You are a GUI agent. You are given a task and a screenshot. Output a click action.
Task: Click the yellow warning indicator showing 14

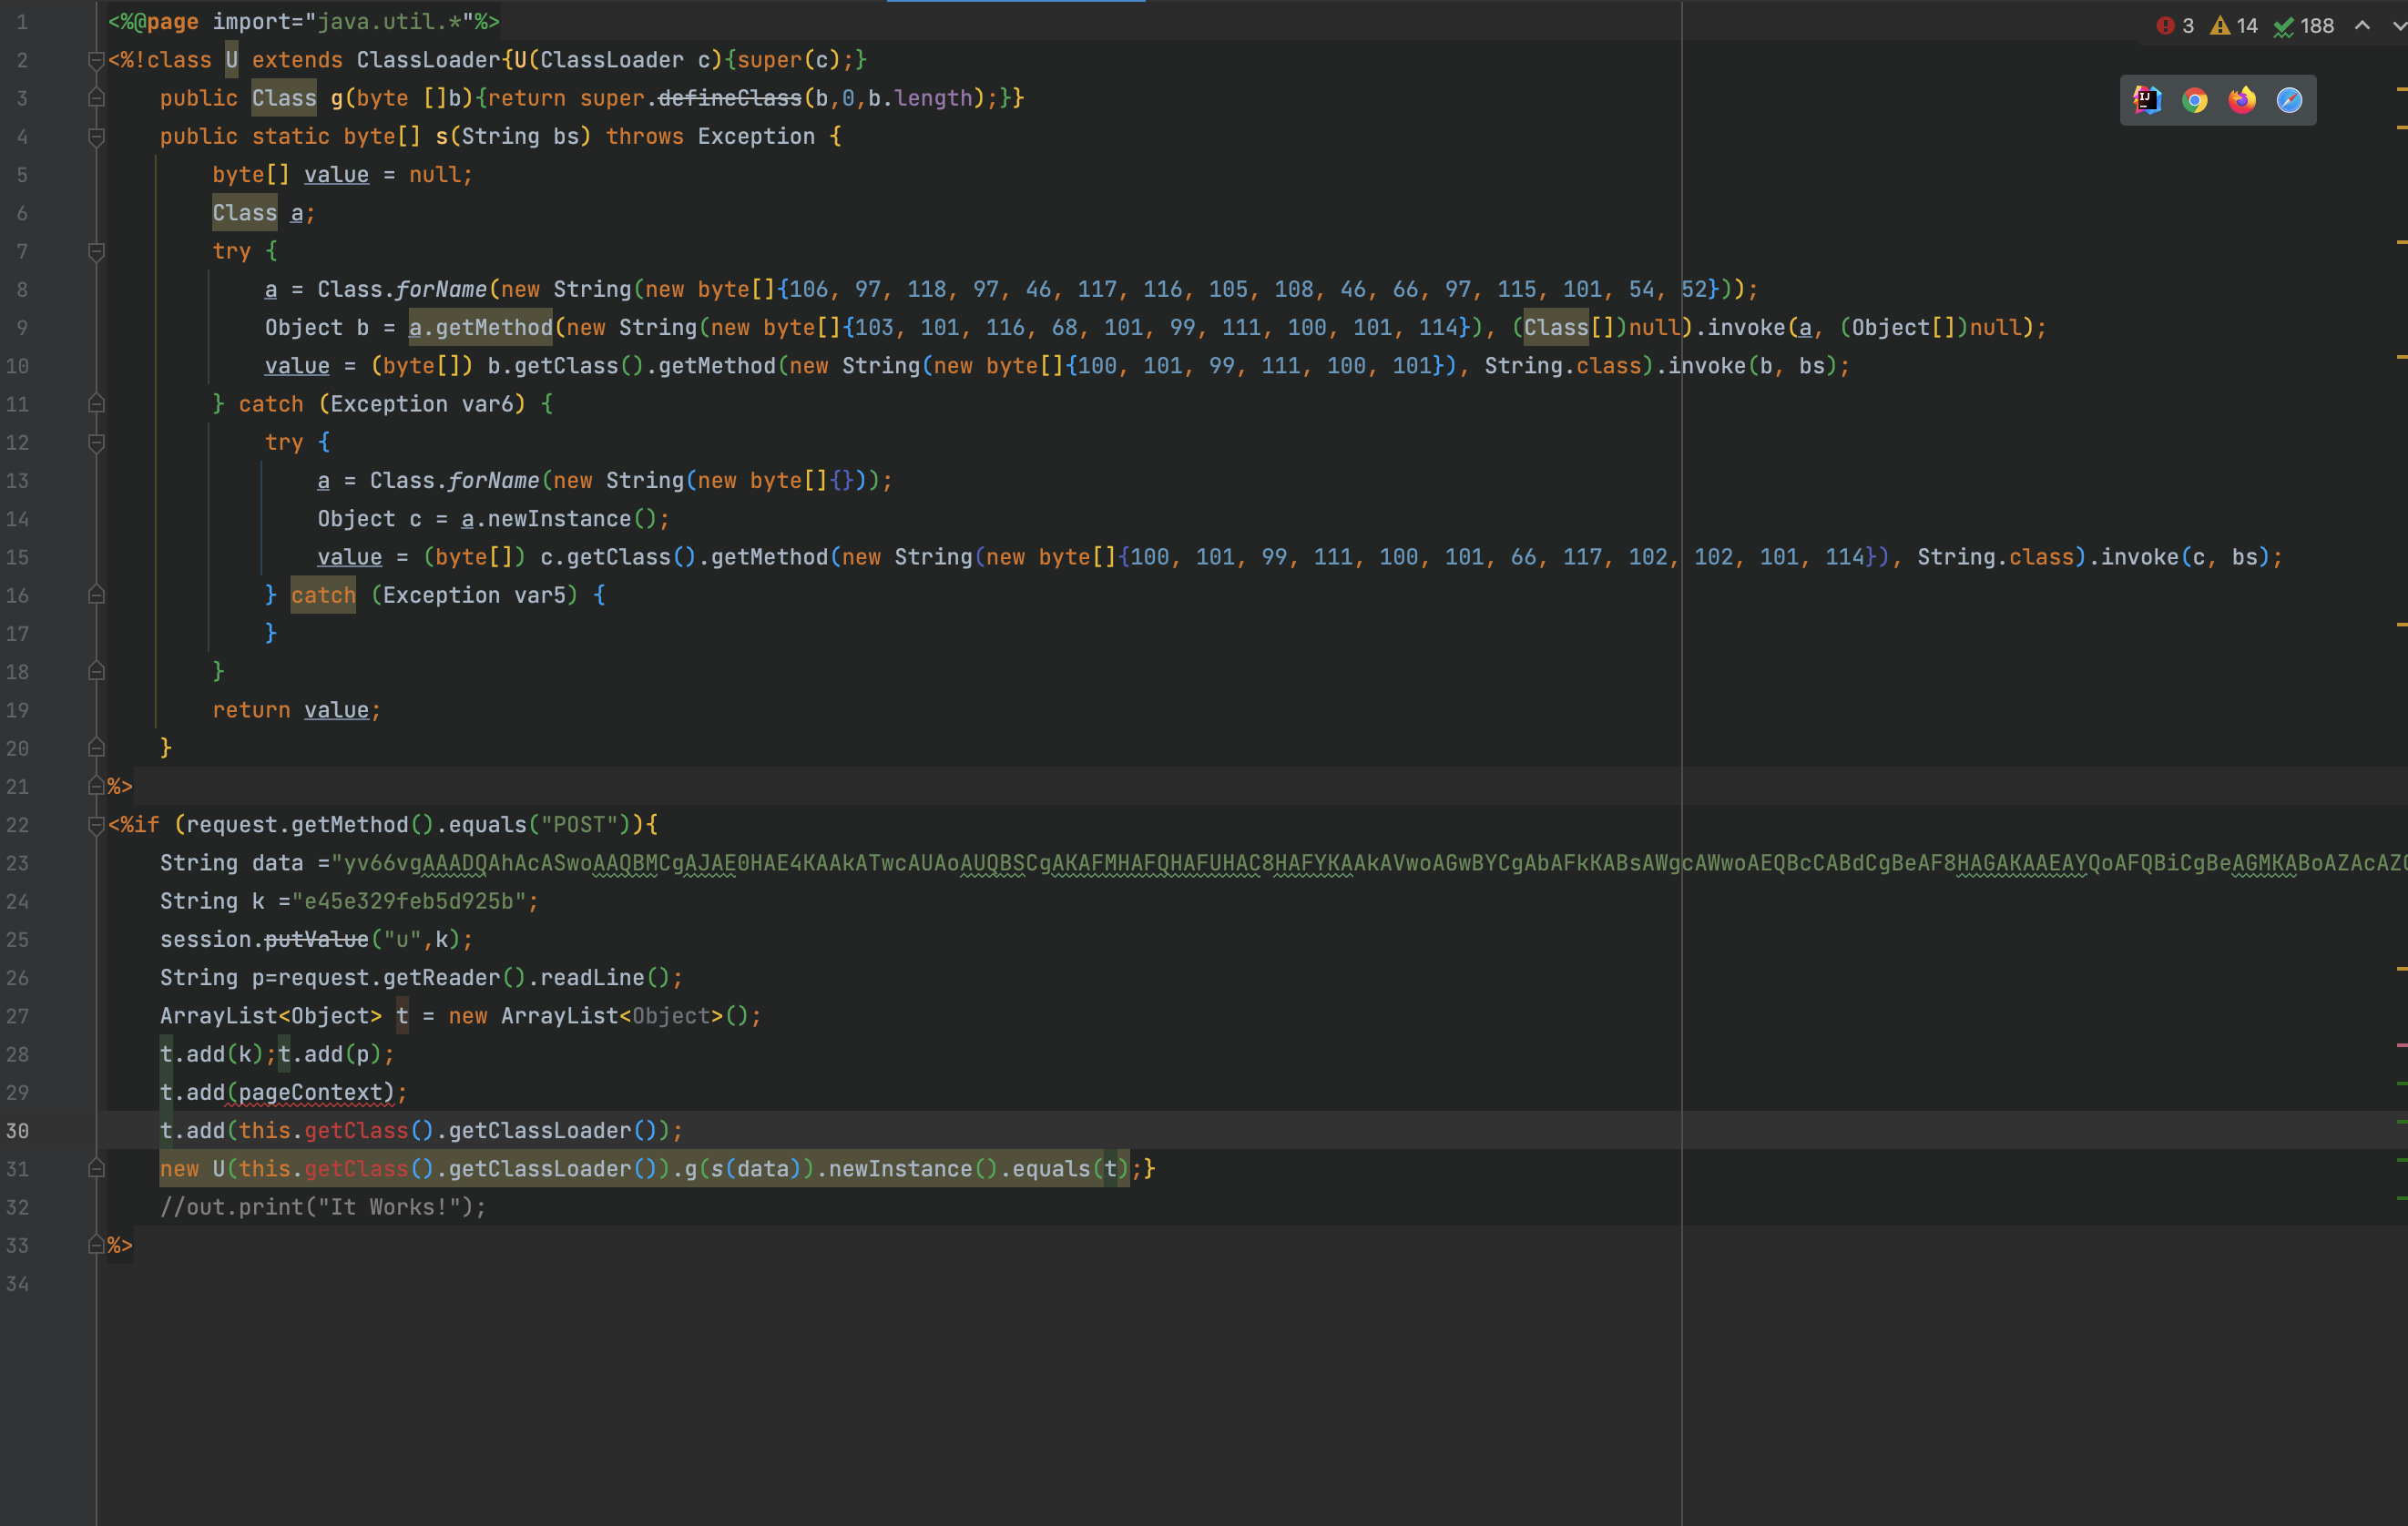click(x=2234, y=26)
